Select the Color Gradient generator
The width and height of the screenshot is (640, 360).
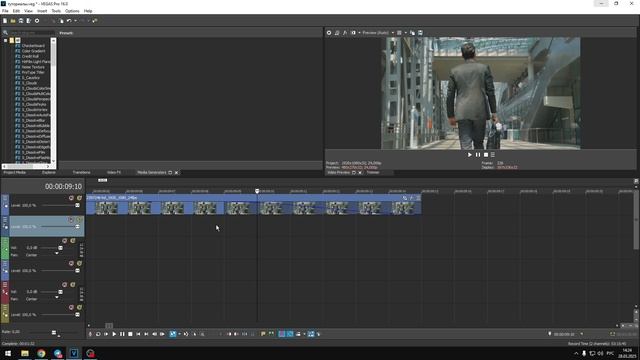[x=33, y=51]
